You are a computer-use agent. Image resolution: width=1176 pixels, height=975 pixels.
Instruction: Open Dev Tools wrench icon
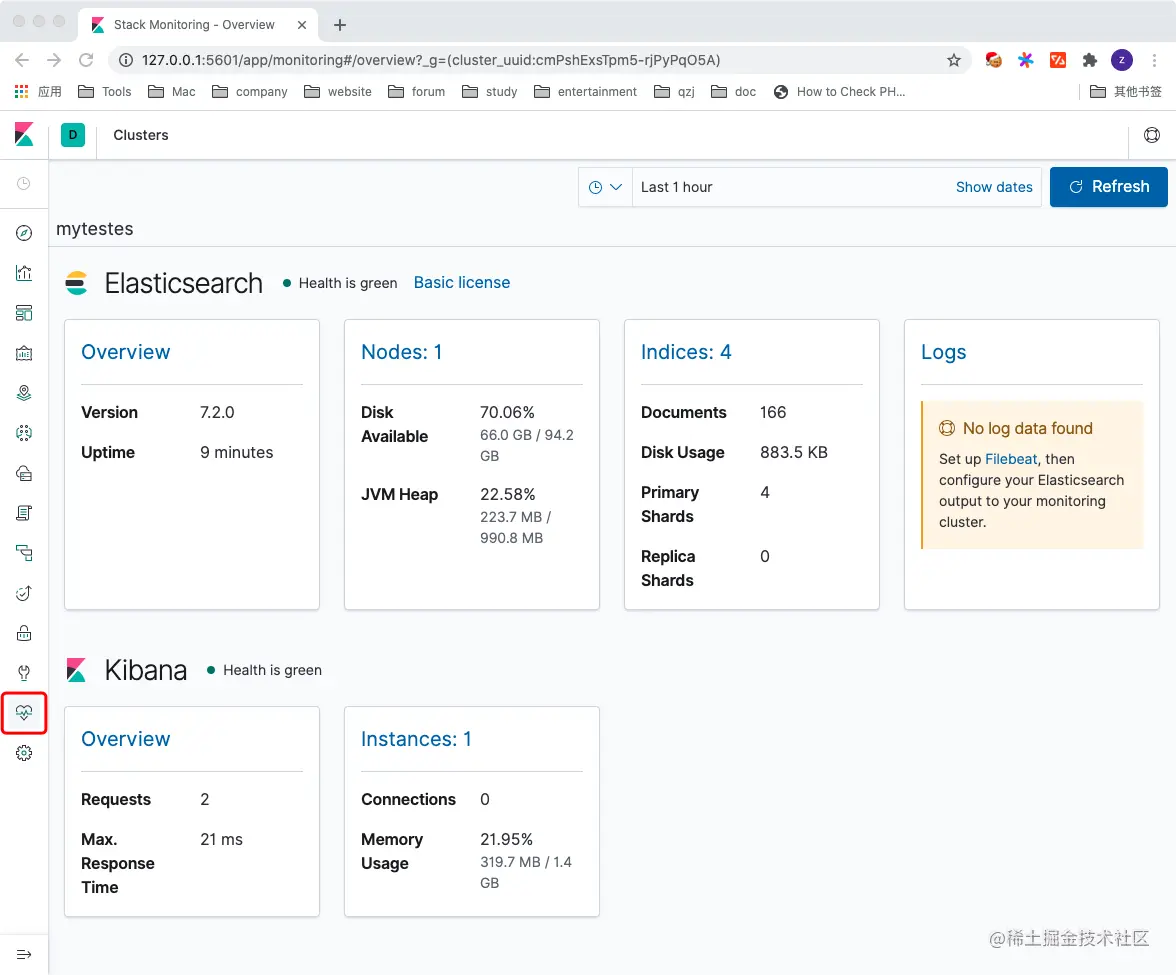(x=24, y=672)
